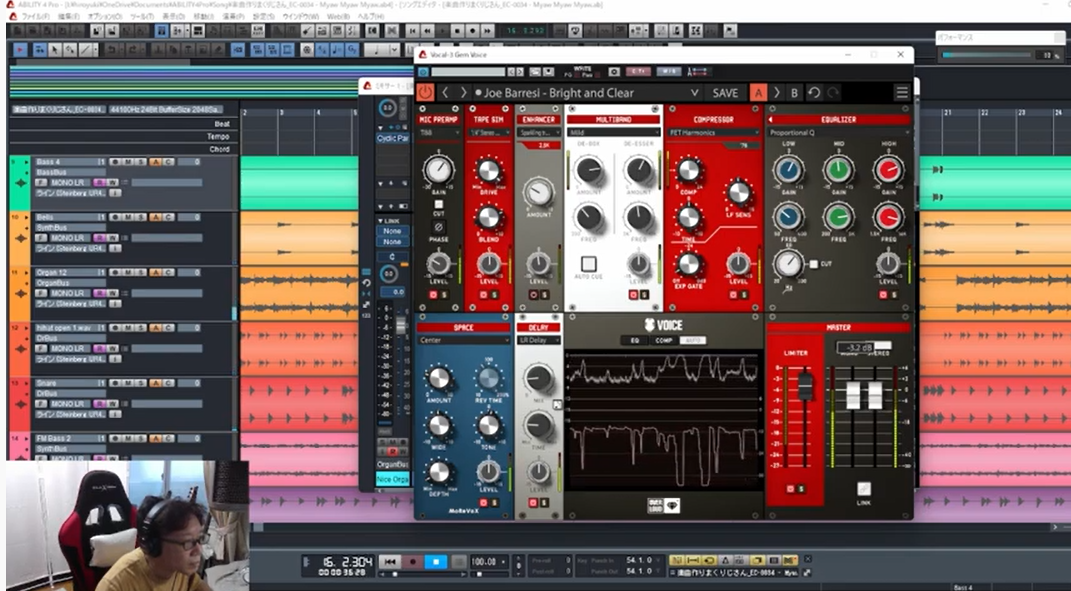Viewport: 1071px width, 591px height.
Task: Click the stop button in top transport toolbar
Action: (x=457, y=31)
